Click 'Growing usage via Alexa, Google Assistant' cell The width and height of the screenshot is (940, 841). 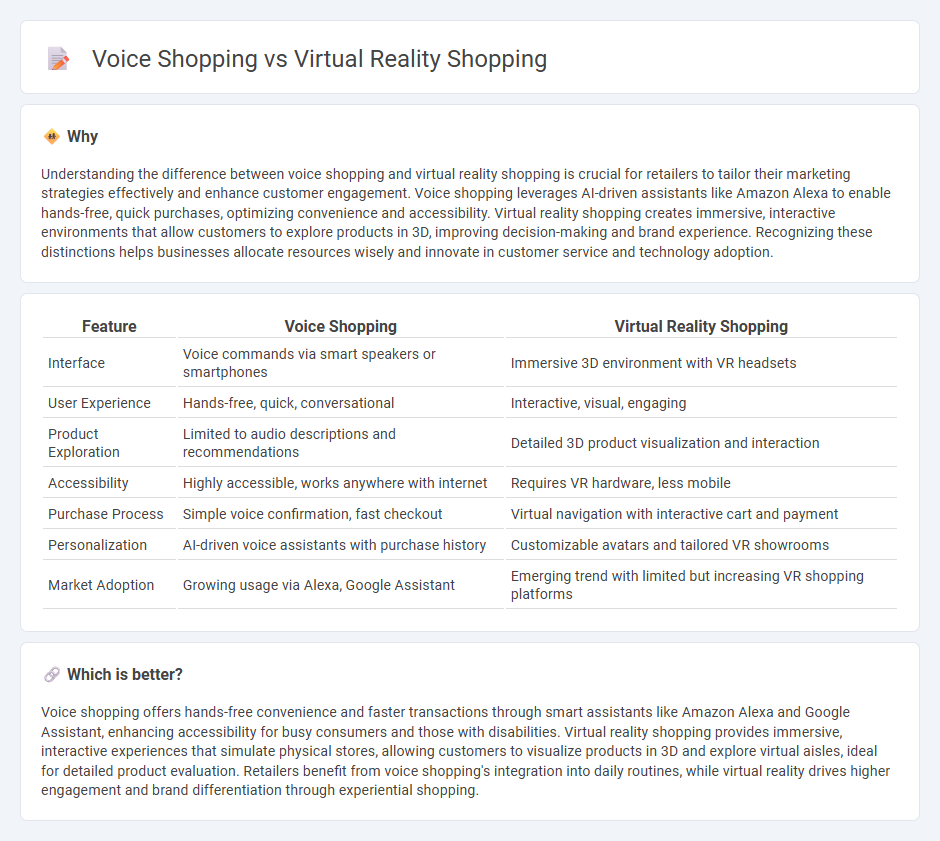(341, 585)
